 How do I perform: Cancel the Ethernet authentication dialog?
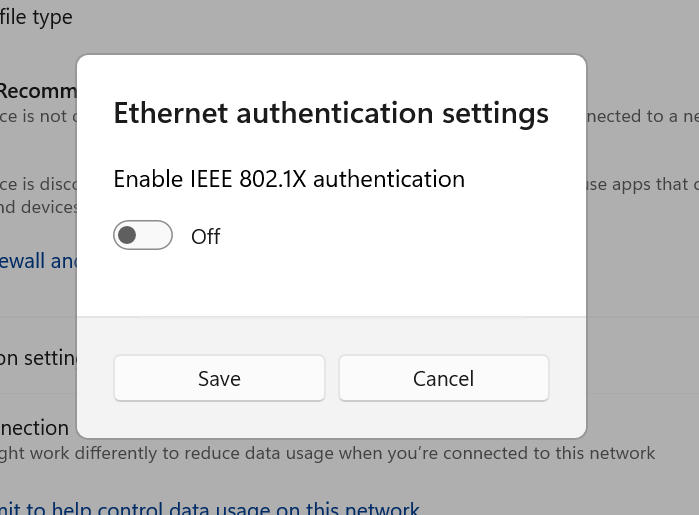point(443,379)
